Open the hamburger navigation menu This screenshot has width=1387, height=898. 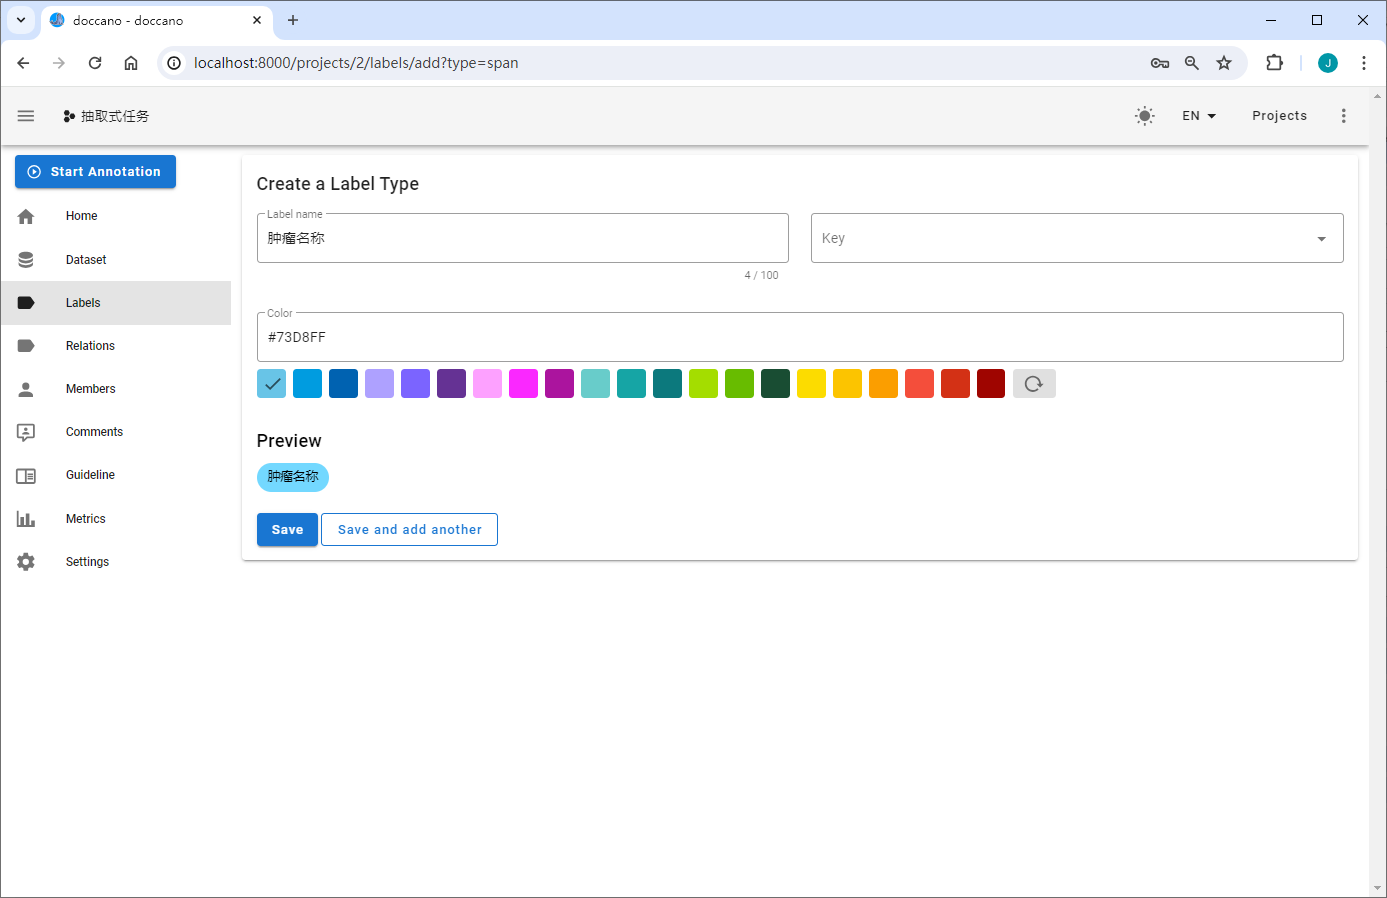(26, 116)
